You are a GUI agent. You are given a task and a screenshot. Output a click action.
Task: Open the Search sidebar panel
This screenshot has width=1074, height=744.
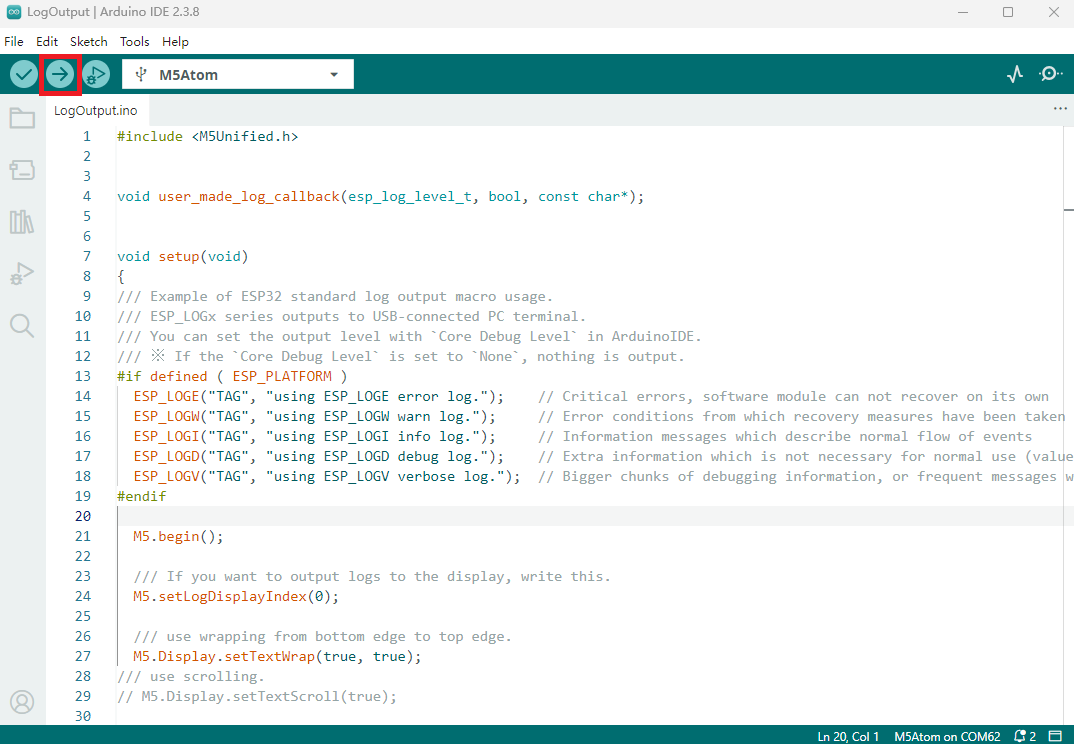22,325
